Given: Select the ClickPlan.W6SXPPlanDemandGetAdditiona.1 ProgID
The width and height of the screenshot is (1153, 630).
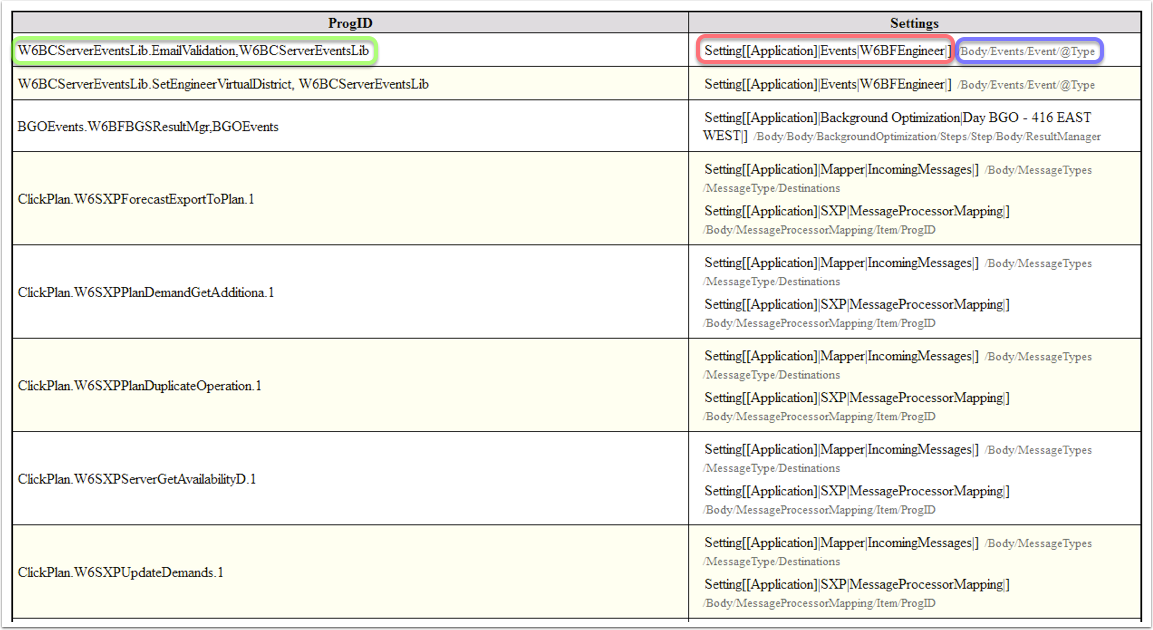Looking at the screenshot, I should 146,292.
